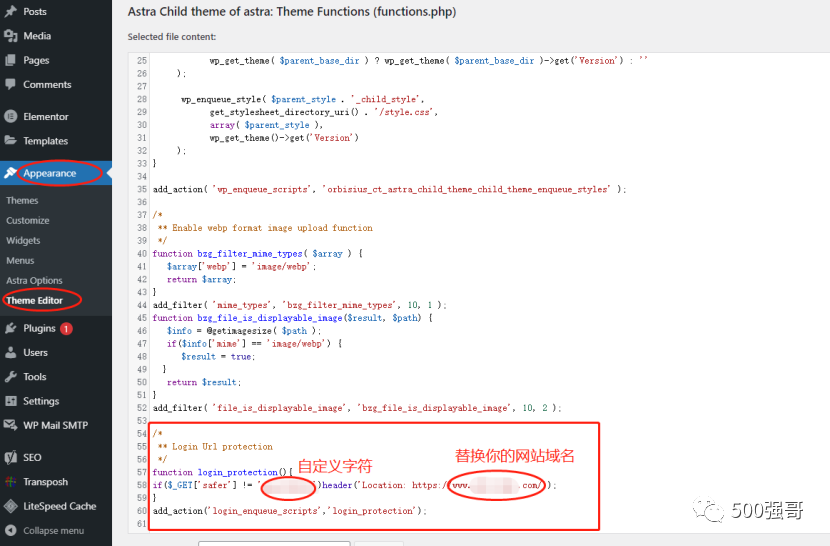Image resolution: width=830 pixels, height=546 pixels.
Task: Click line number 44 in gutter
Action: pyautogui.click(x=141, y=305)
